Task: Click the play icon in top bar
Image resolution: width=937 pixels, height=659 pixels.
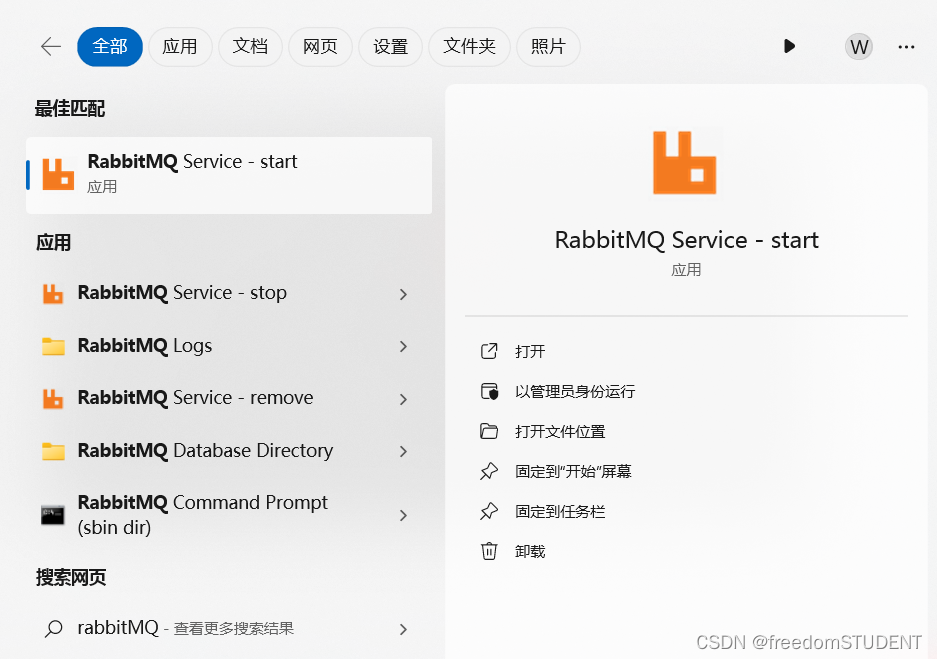Action: (x=789, y=46)
